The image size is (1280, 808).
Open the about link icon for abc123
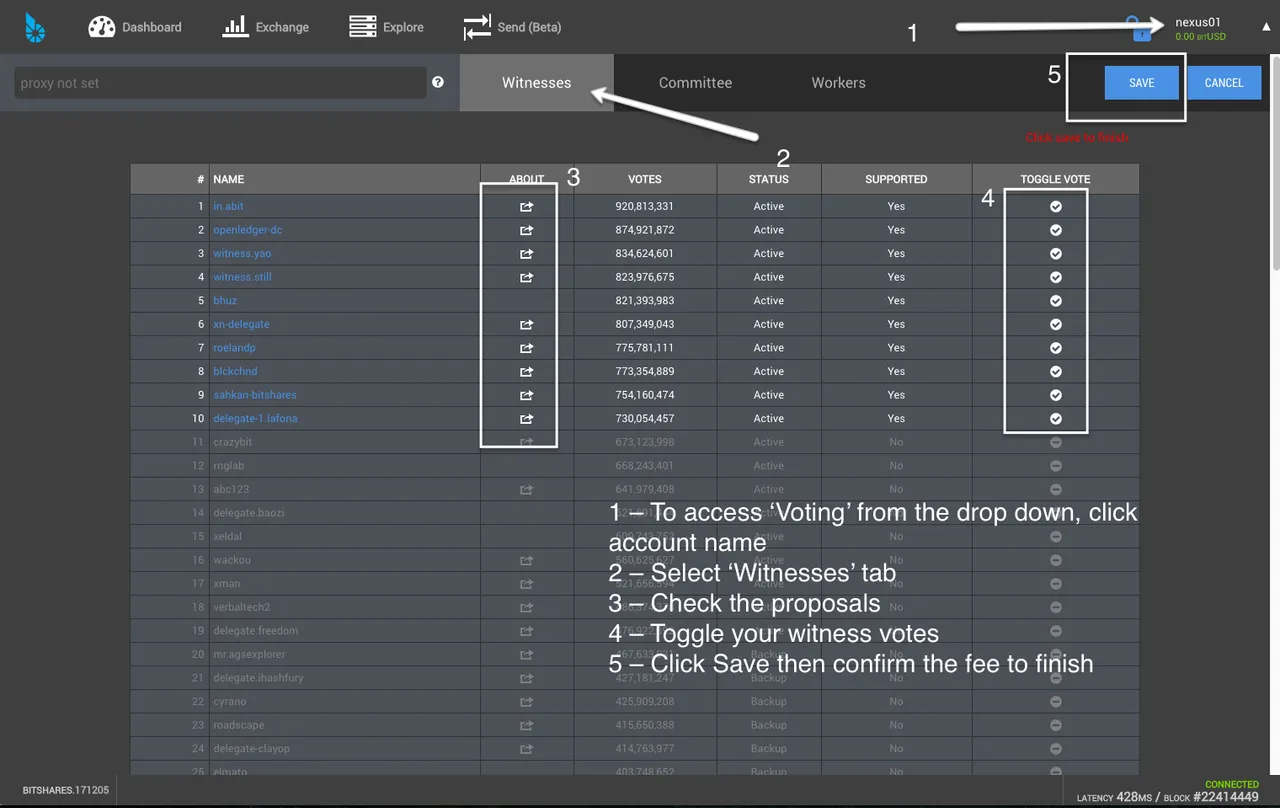[527, 490]
